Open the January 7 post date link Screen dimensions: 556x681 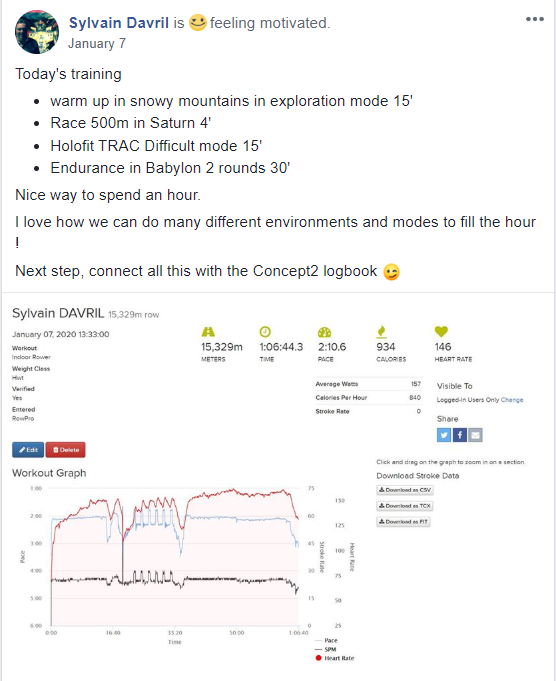97,43
